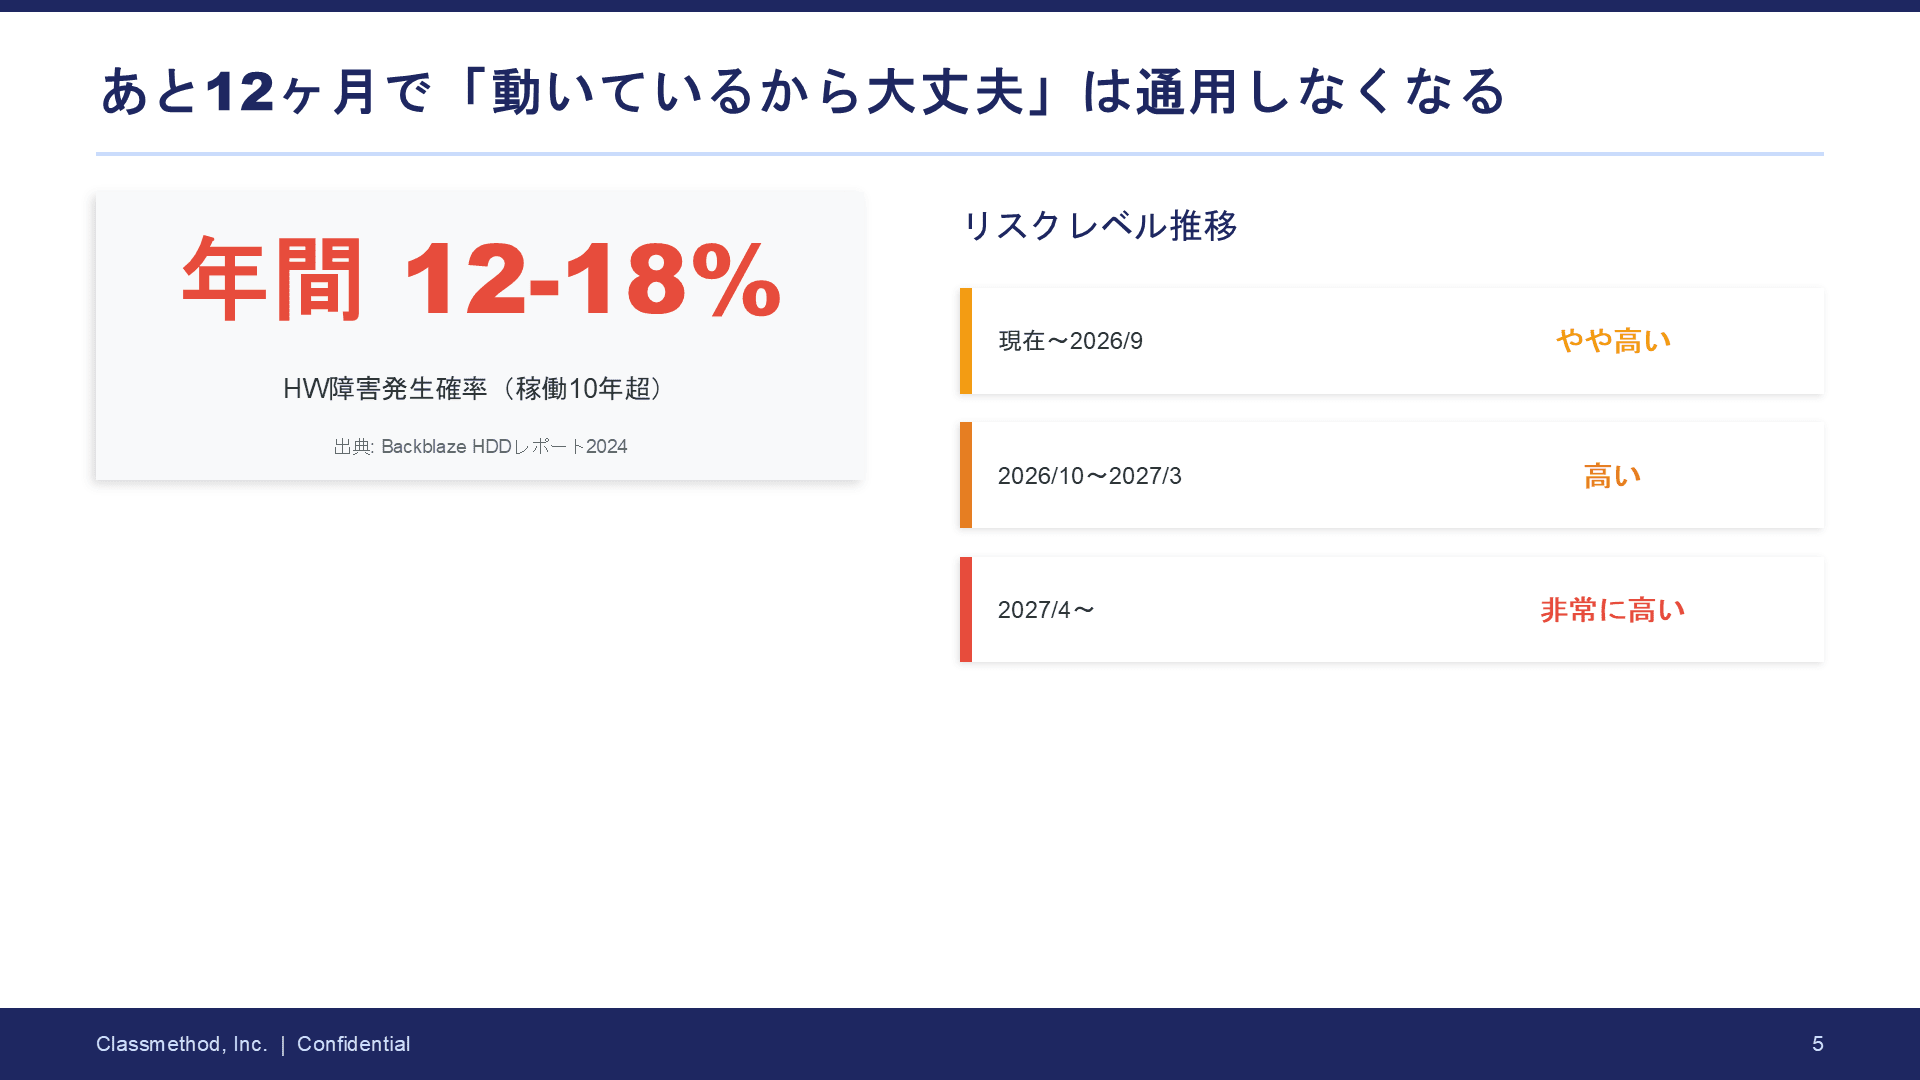Image resolution: width=1920 pixels, height=1080 pixels.
Task: Select the large red '年間 12-18%' figure
Action: 481,280
